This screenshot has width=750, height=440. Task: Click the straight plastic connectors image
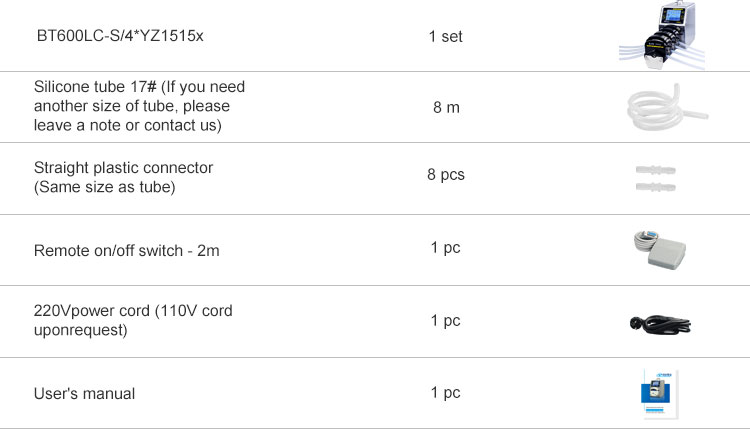point(655,178)
